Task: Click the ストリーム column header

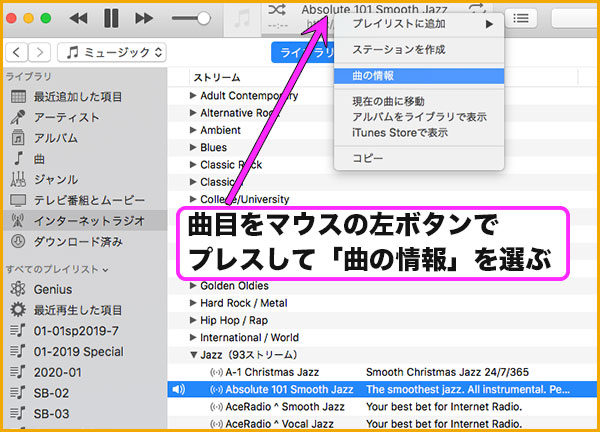Action: point(217,78)
